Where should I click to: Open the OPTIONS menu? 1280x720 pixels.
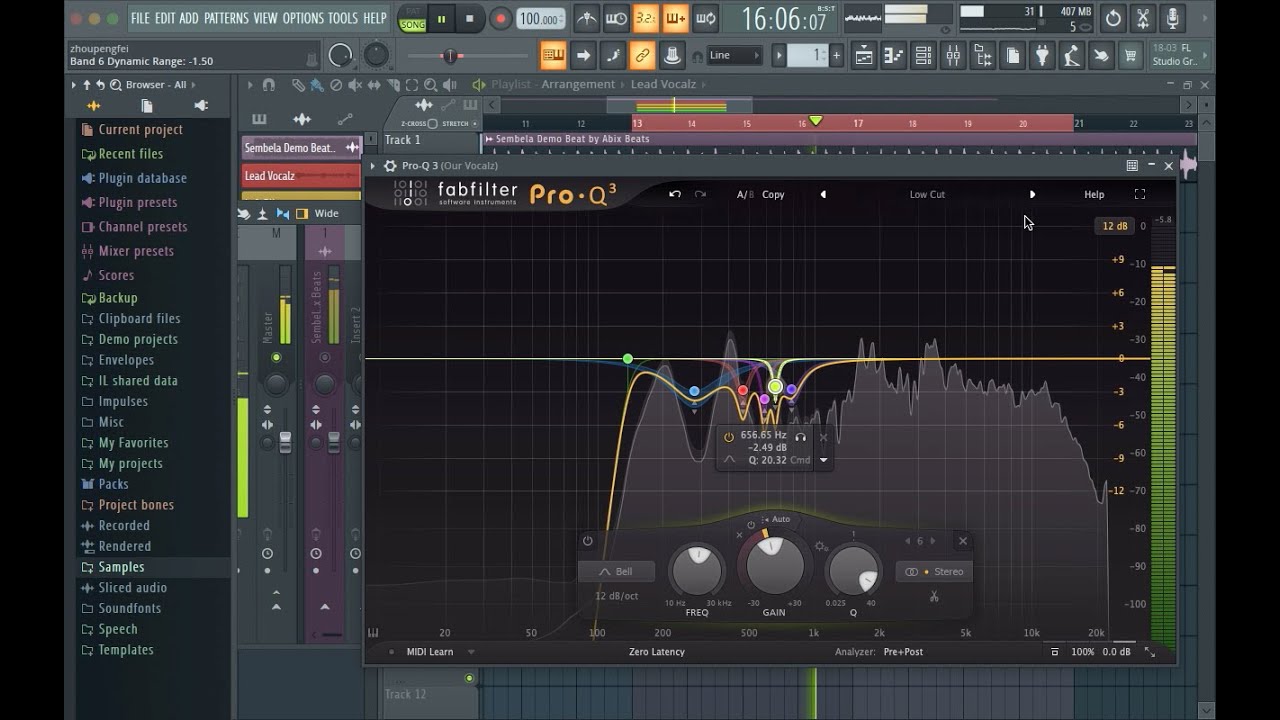(303, 18)
